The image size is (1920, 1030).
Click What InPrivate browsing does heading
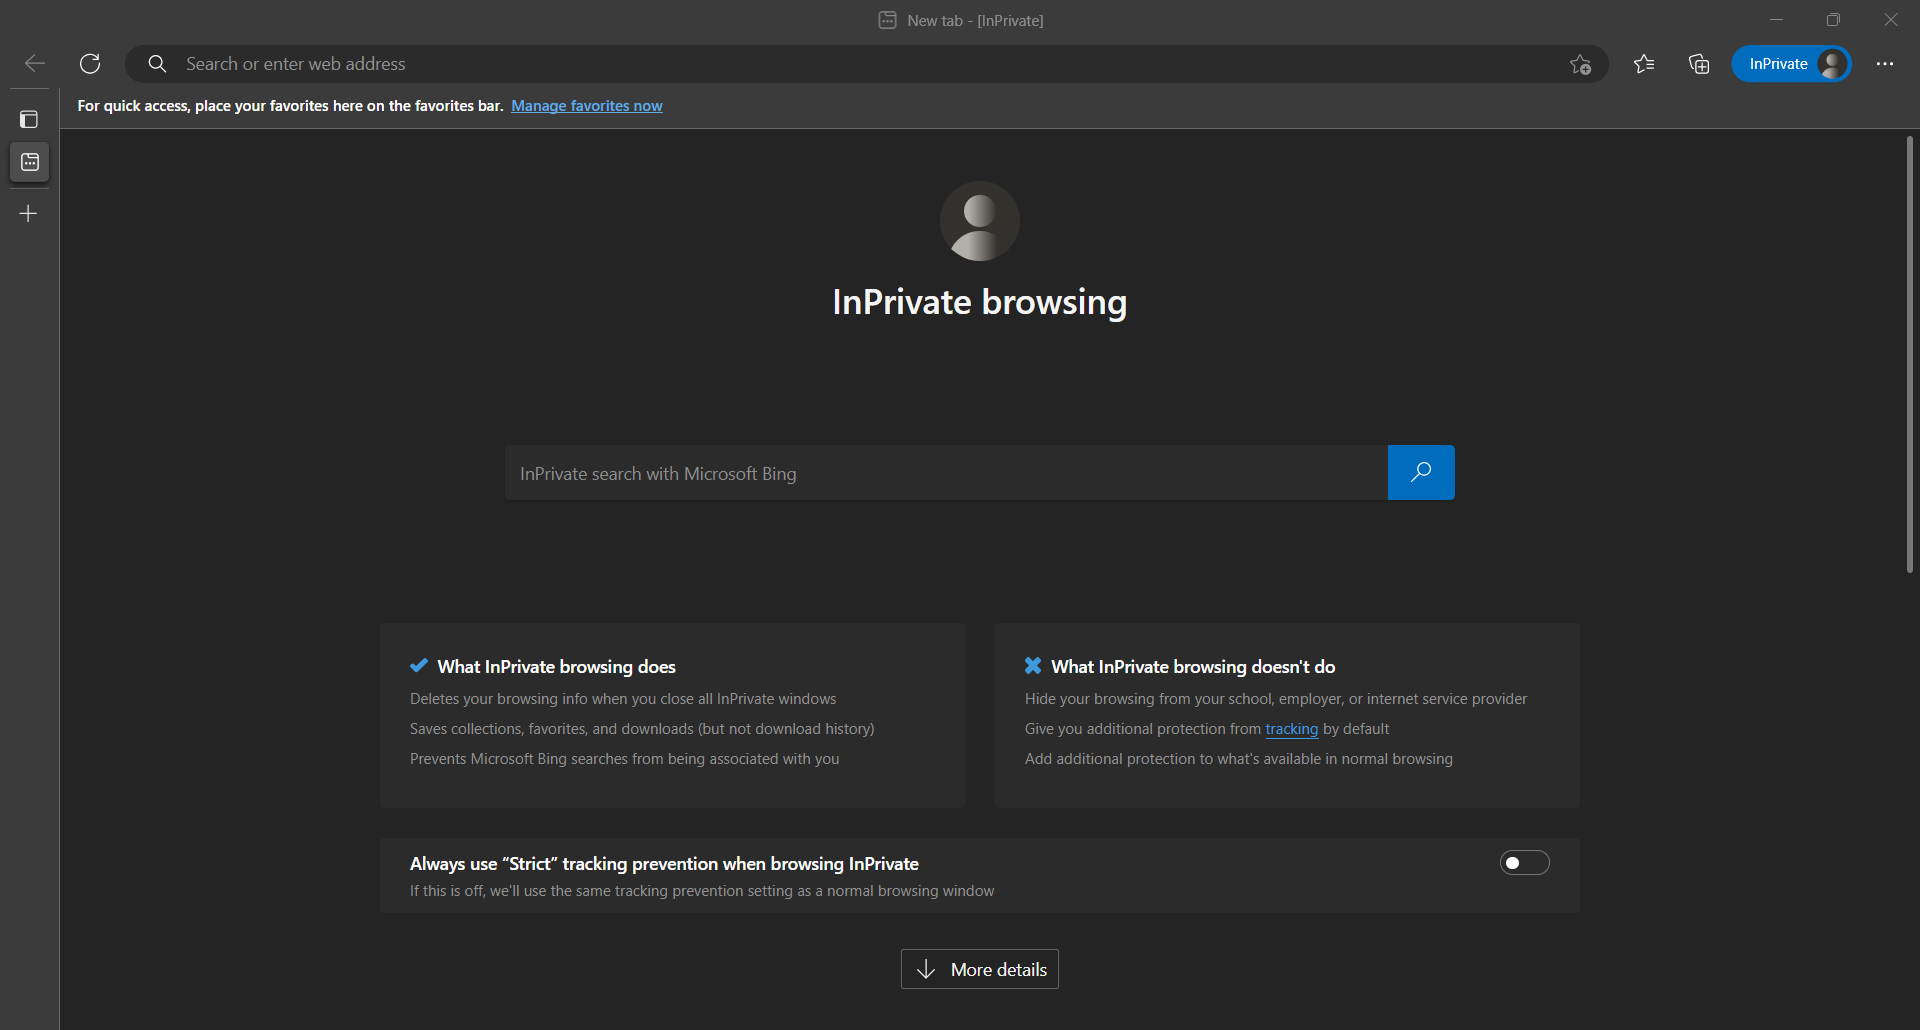(x=557, y=667)
